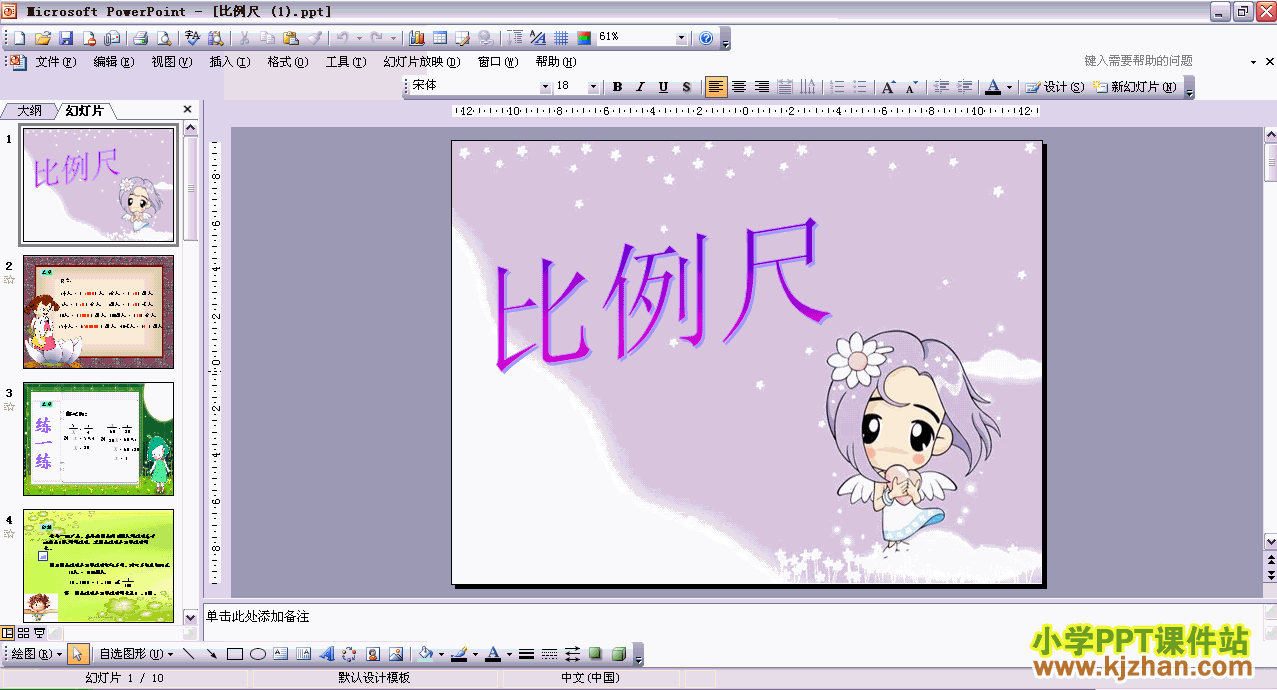Insert a table using the toolbar icon

coord(439,38)
